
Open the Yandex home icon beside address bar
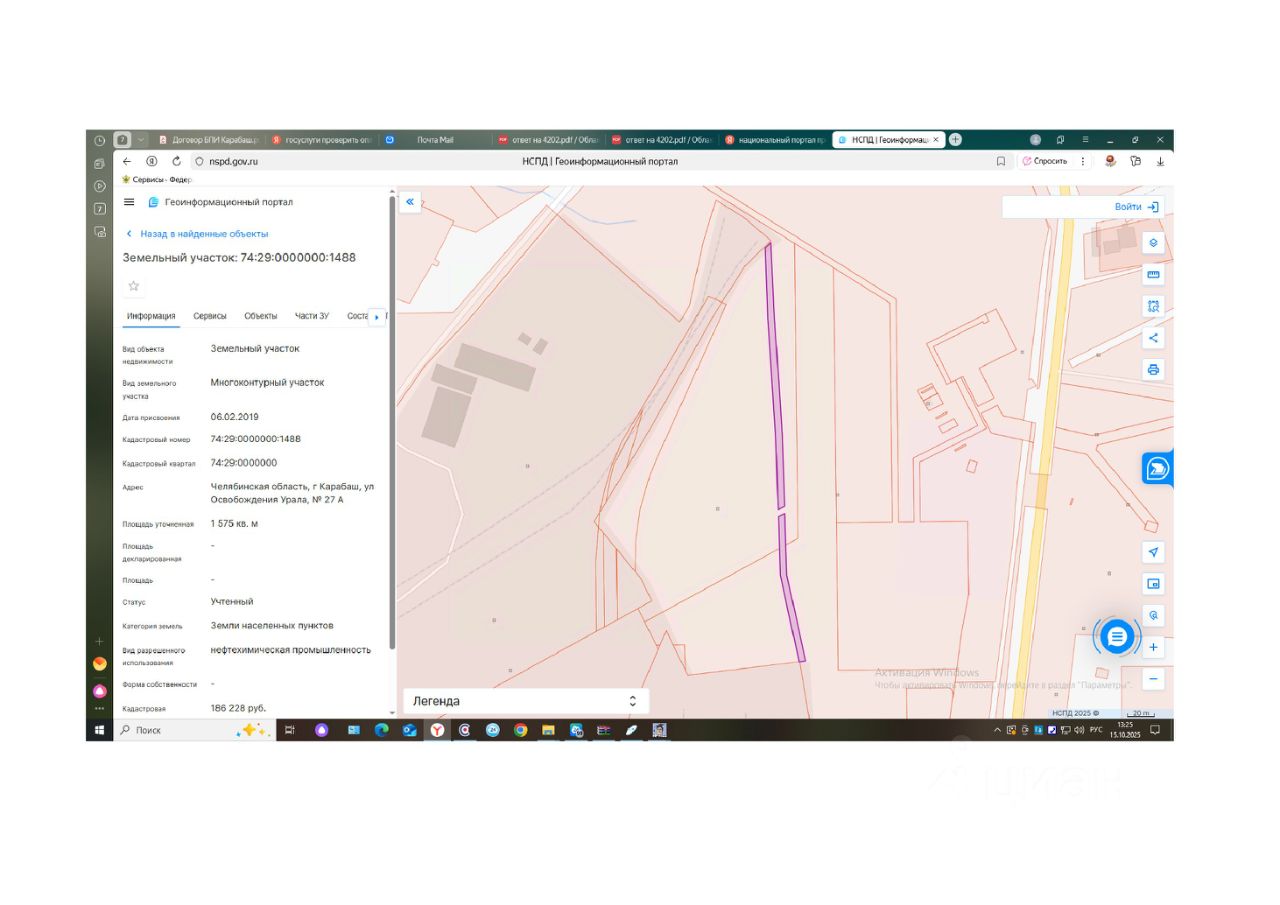point(152,161)
